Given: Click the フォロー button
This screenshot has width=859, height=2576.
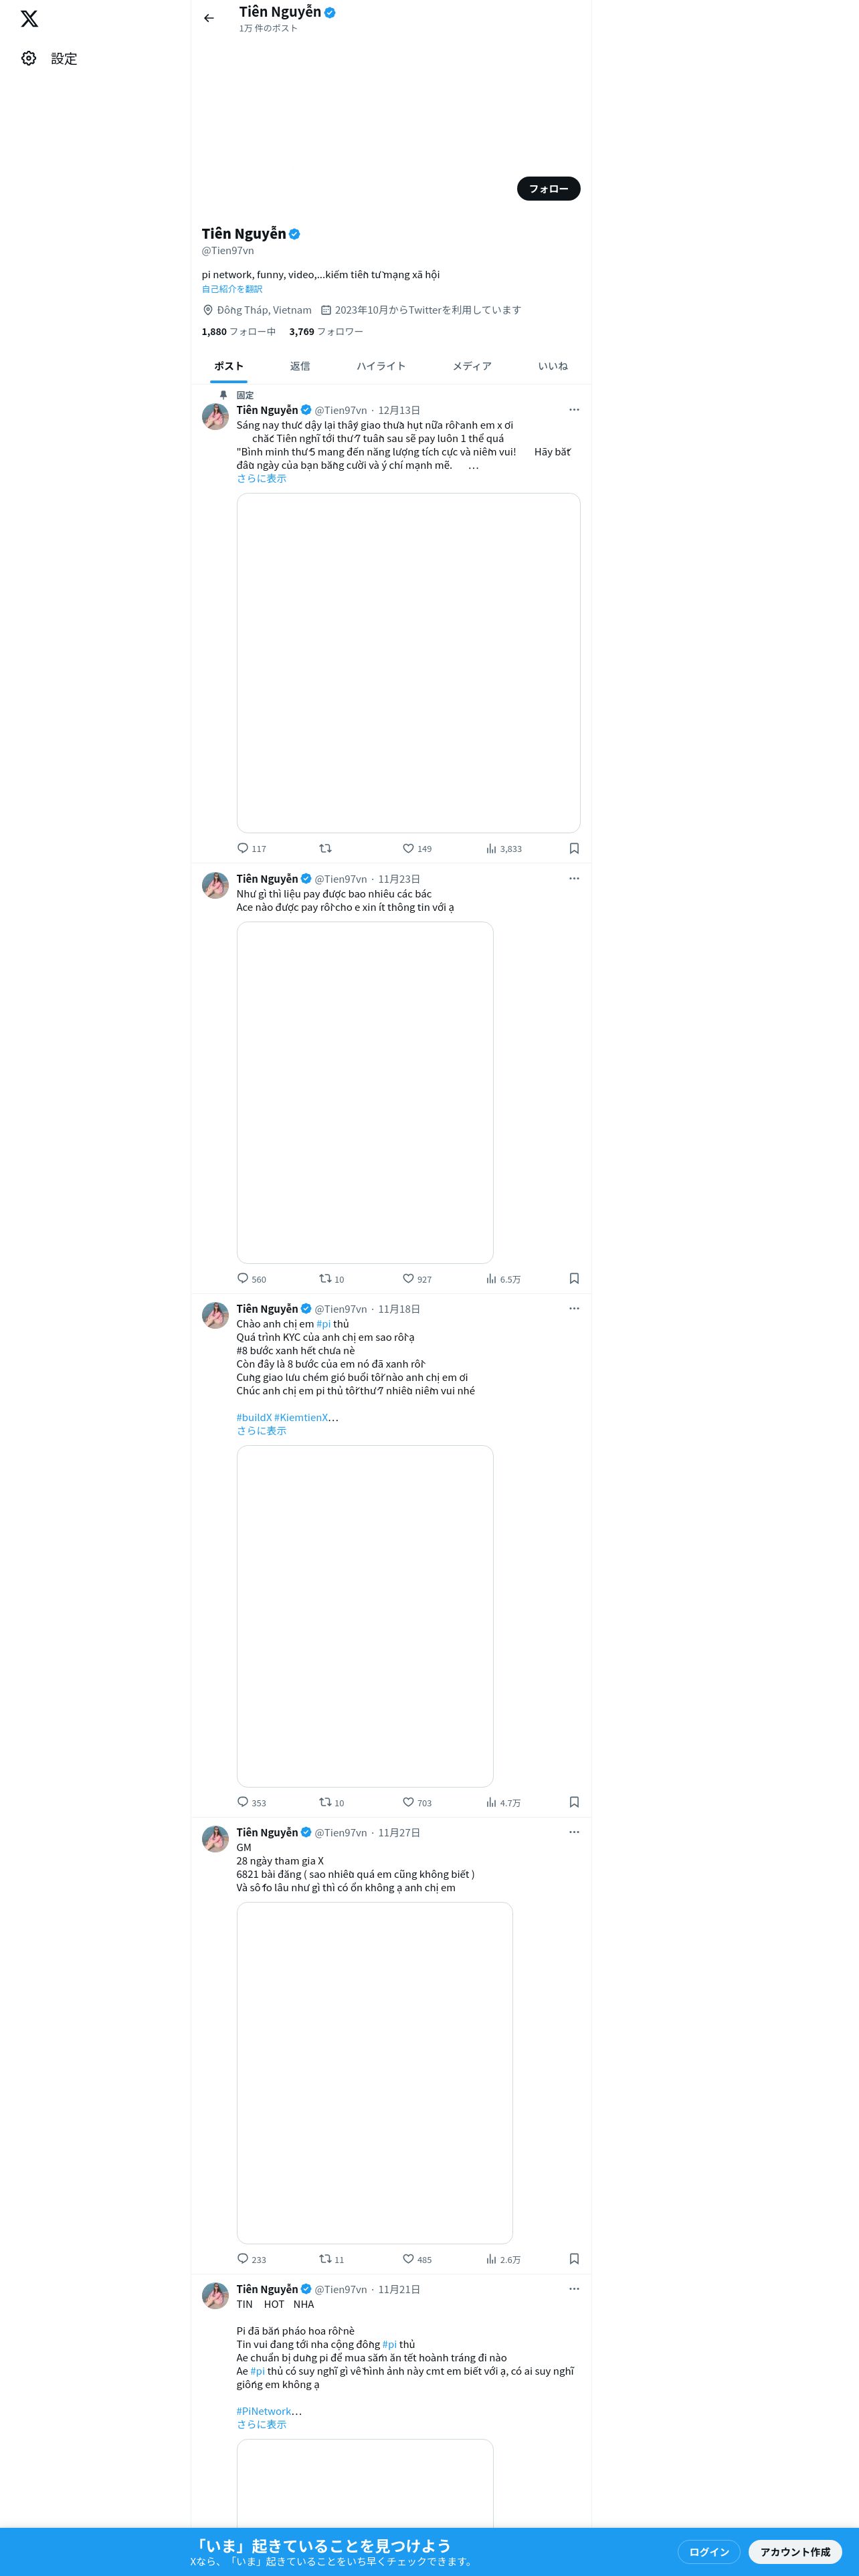Looking at the screenshot, I should [x=548, y=188].
